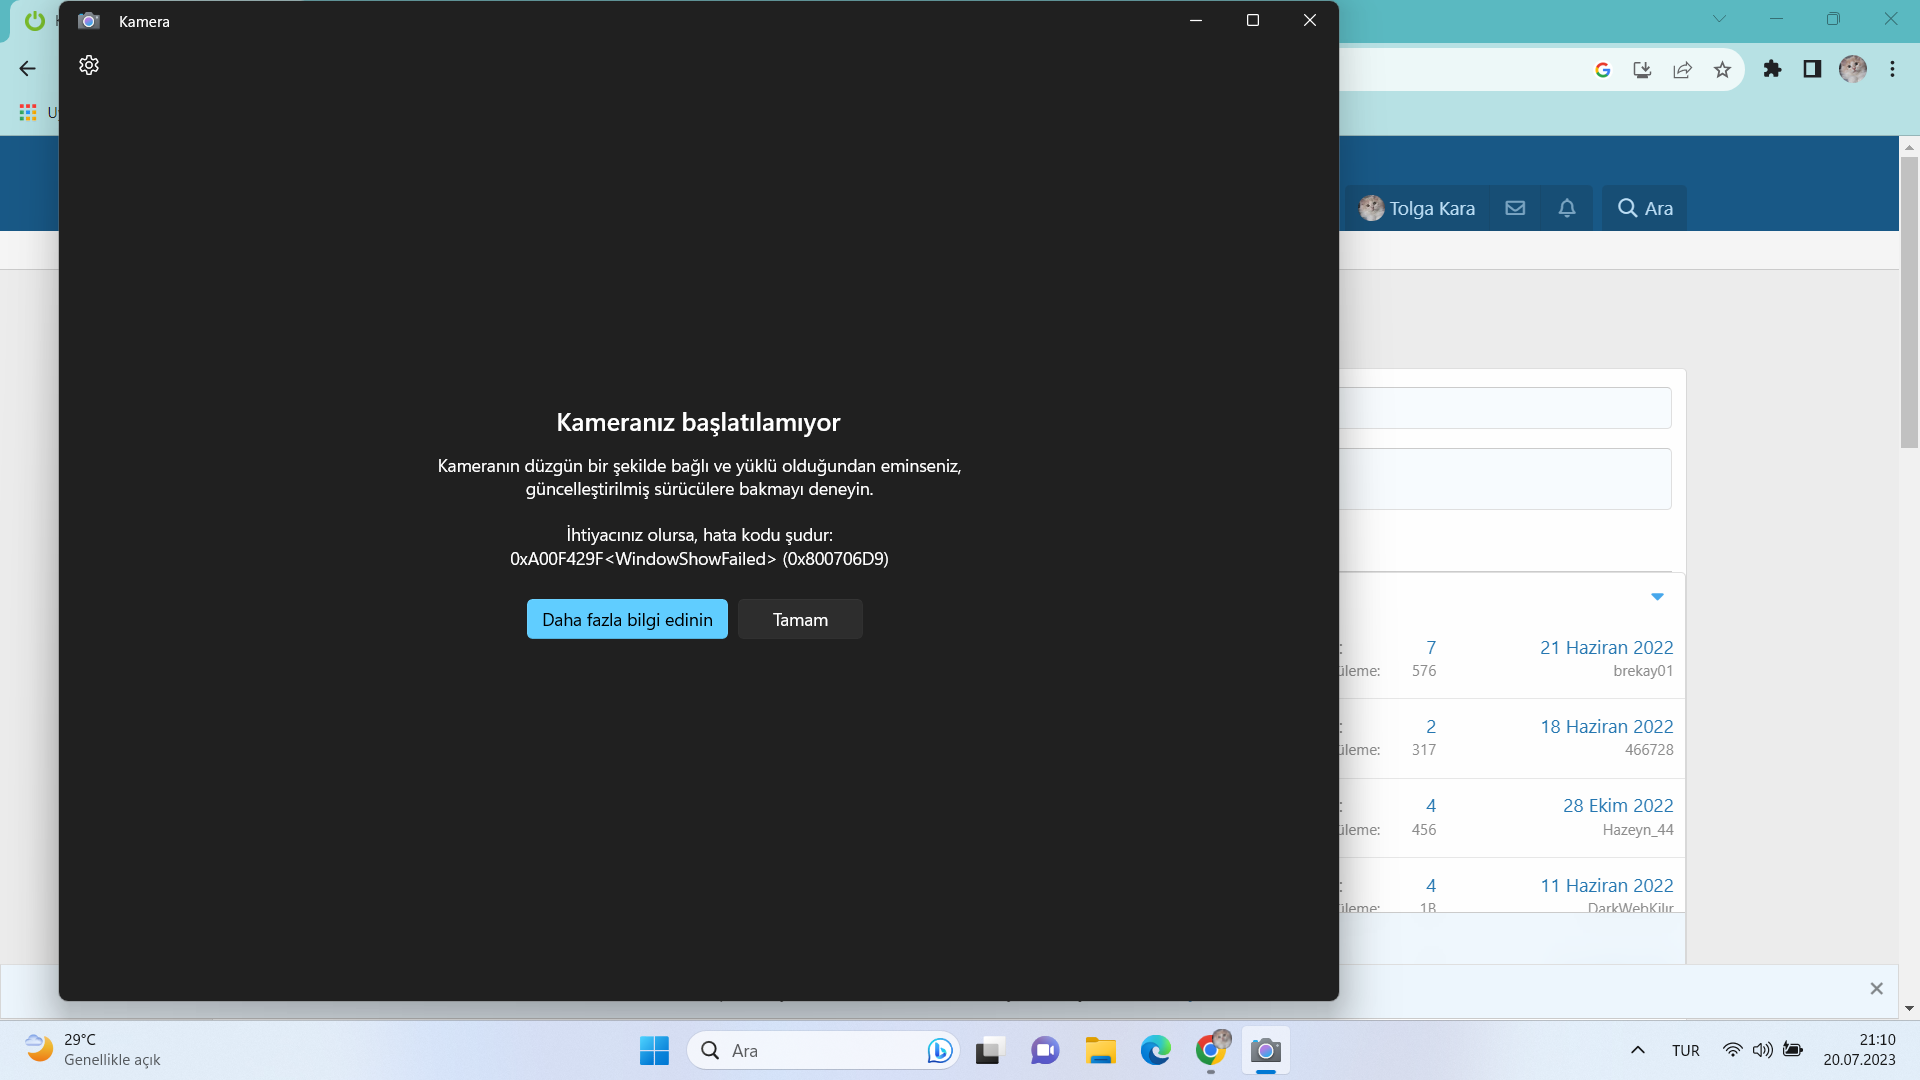Open Windows Start menu
The image size is (1920, 1080).
[654, 1051]
